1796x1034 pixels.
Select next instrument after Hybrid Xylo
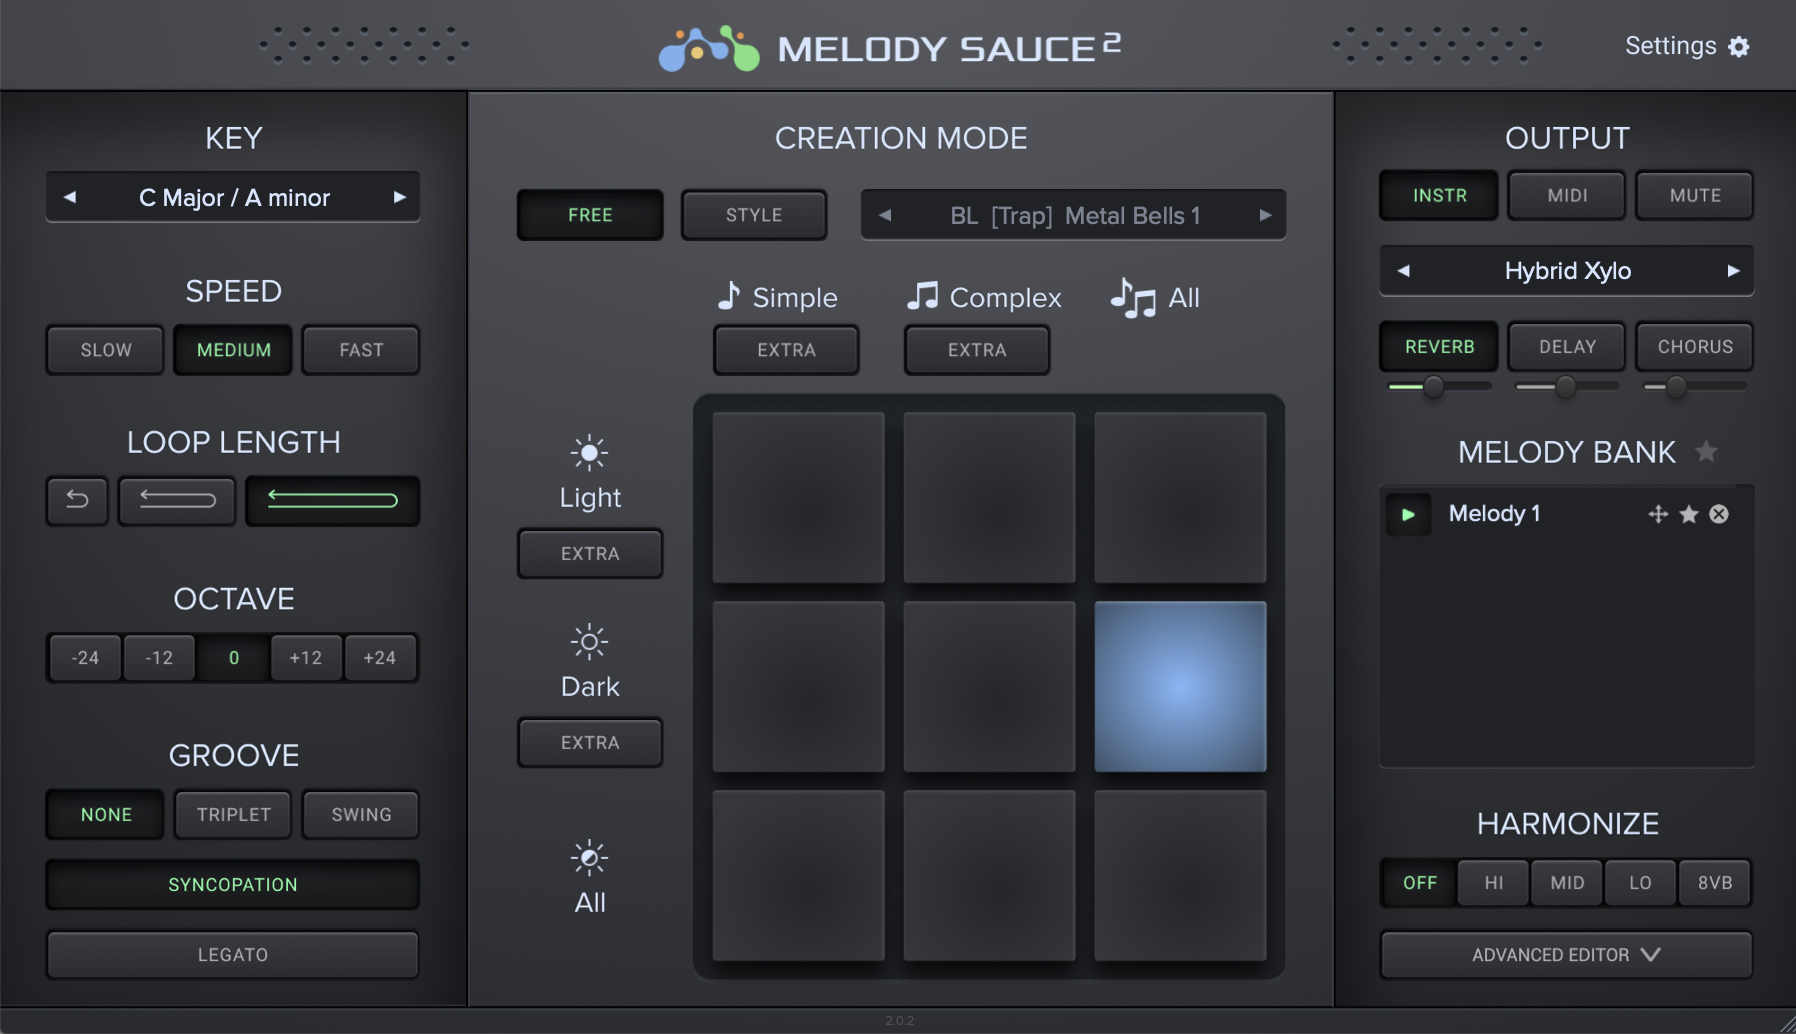pyautogui.click(x=1733, y=271)
